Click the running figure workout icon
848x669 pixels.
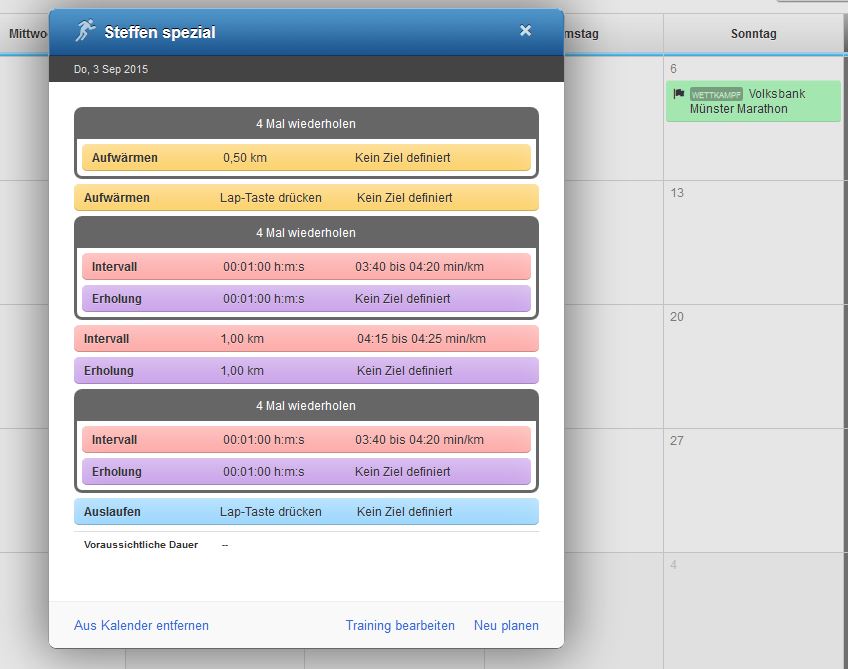(x=85, y=31)
